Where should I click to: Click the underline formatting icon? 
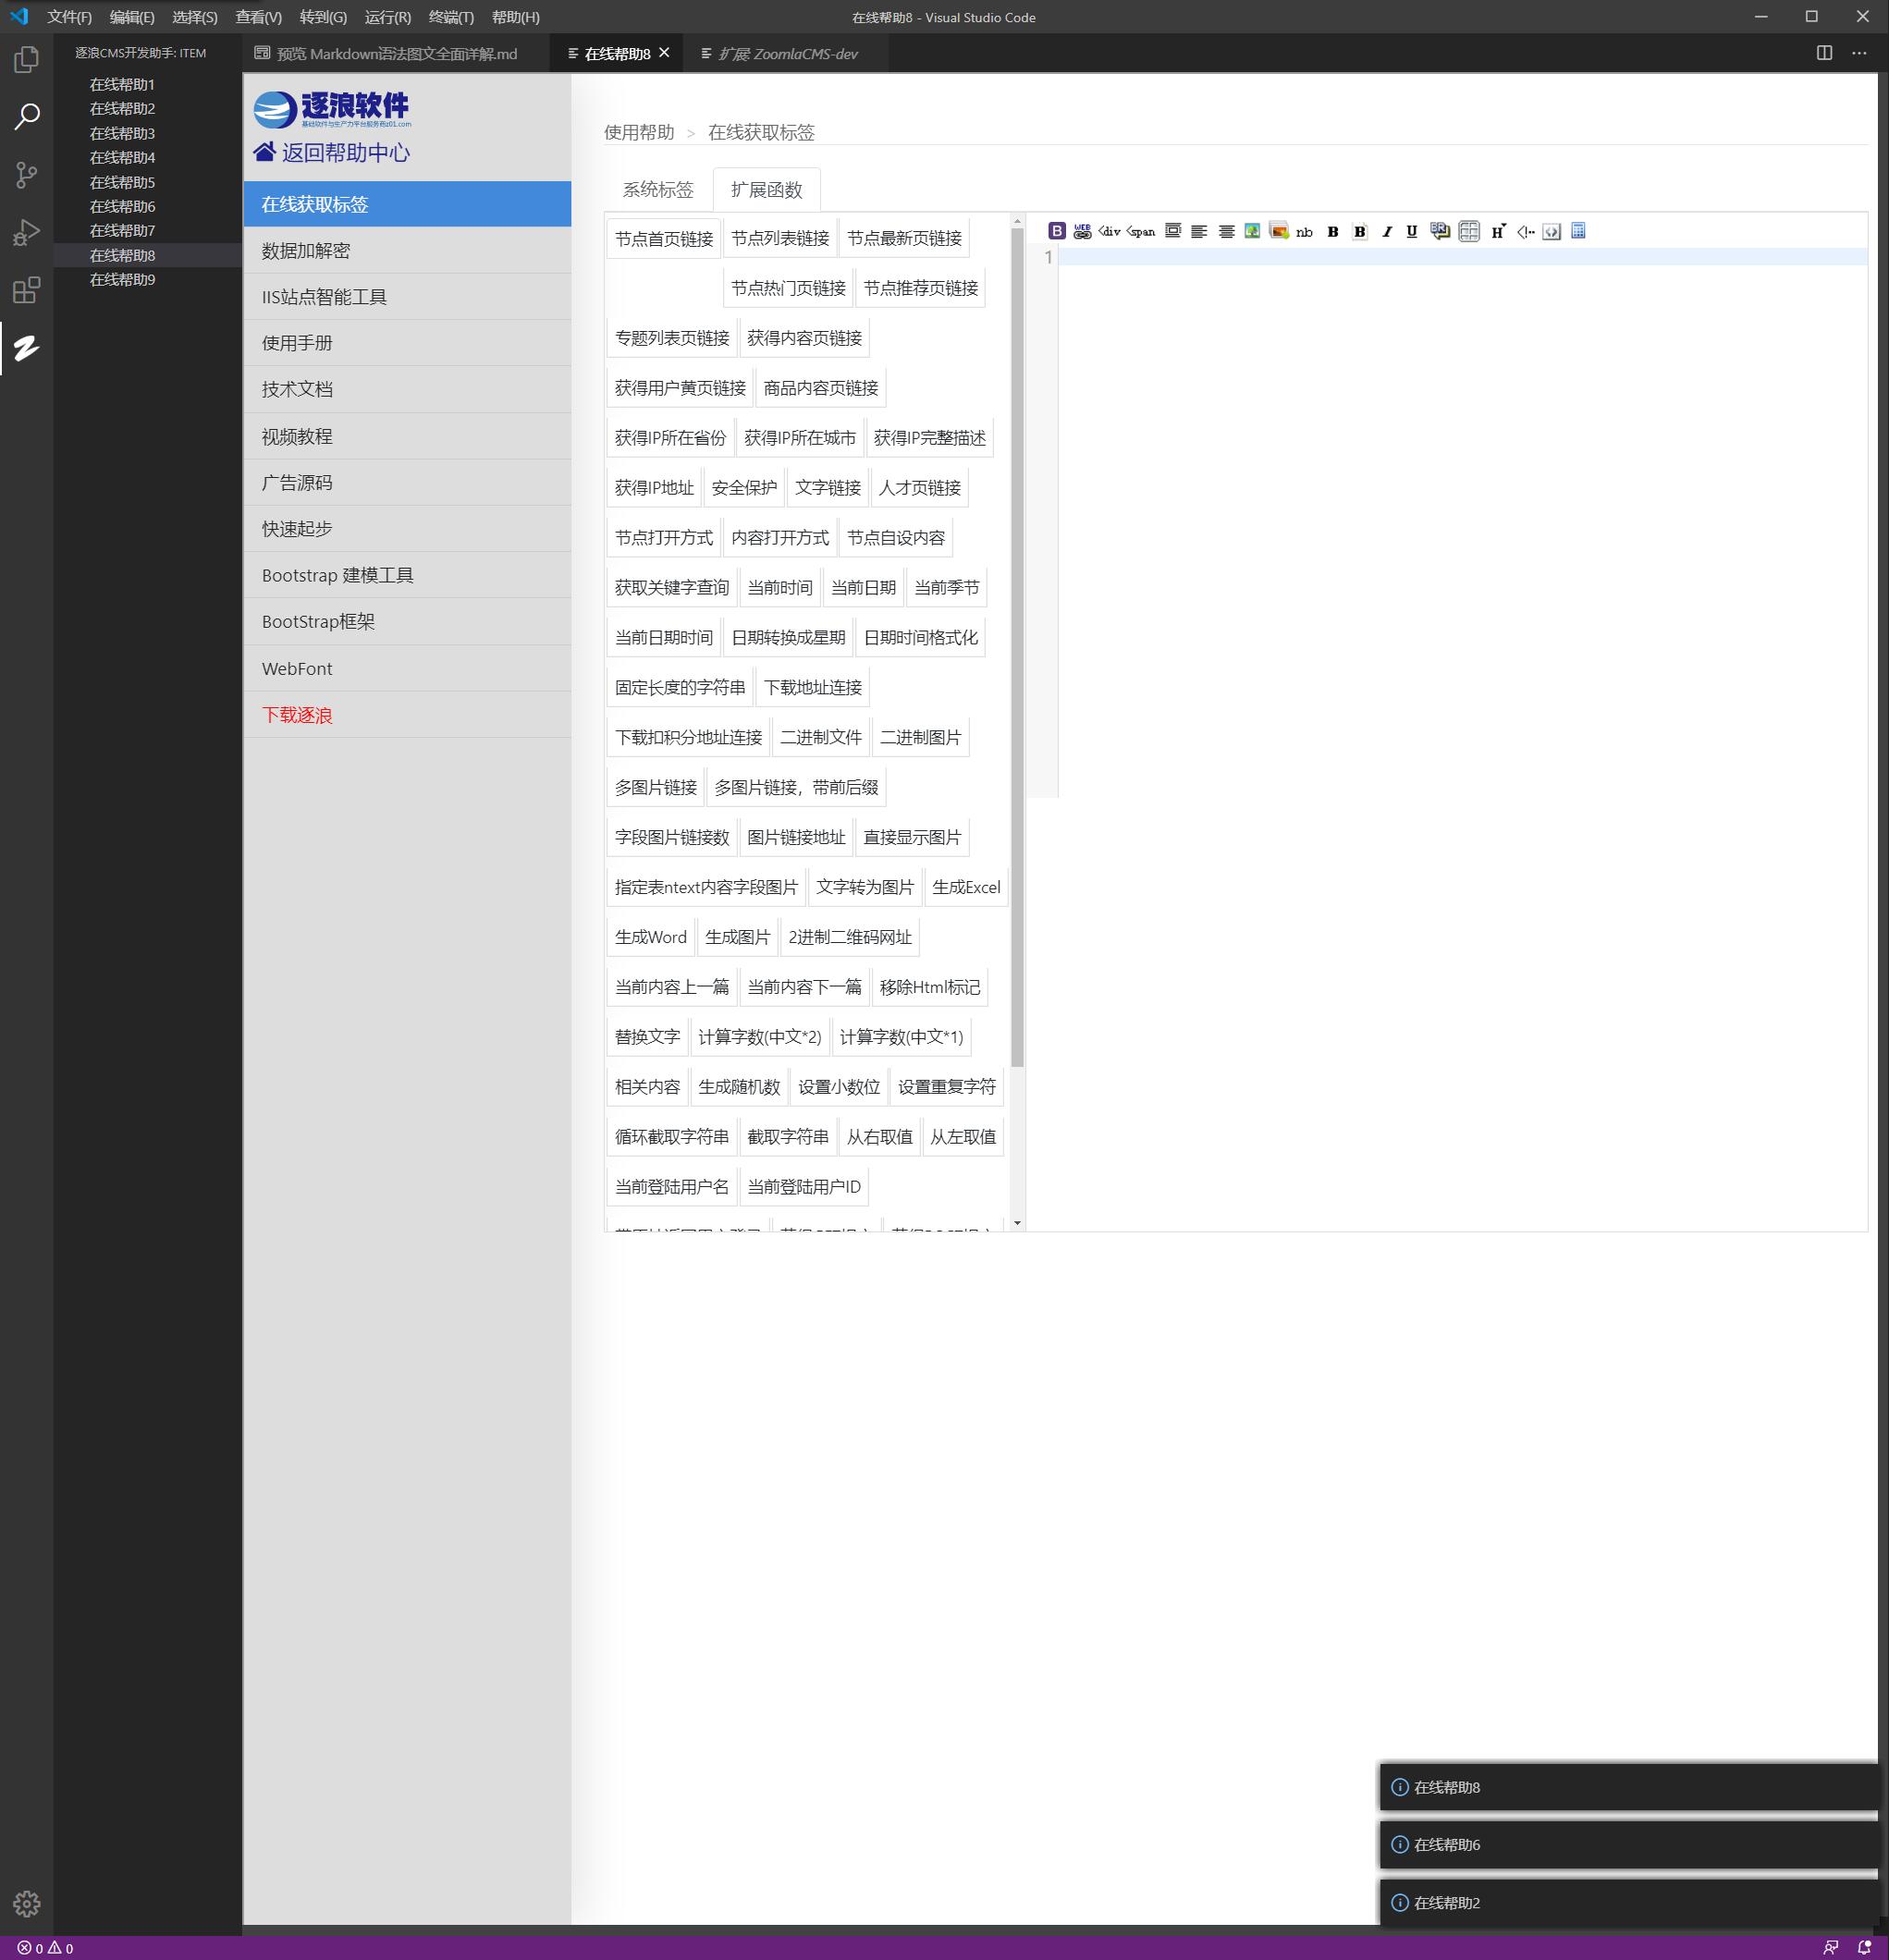[1411, 231]
